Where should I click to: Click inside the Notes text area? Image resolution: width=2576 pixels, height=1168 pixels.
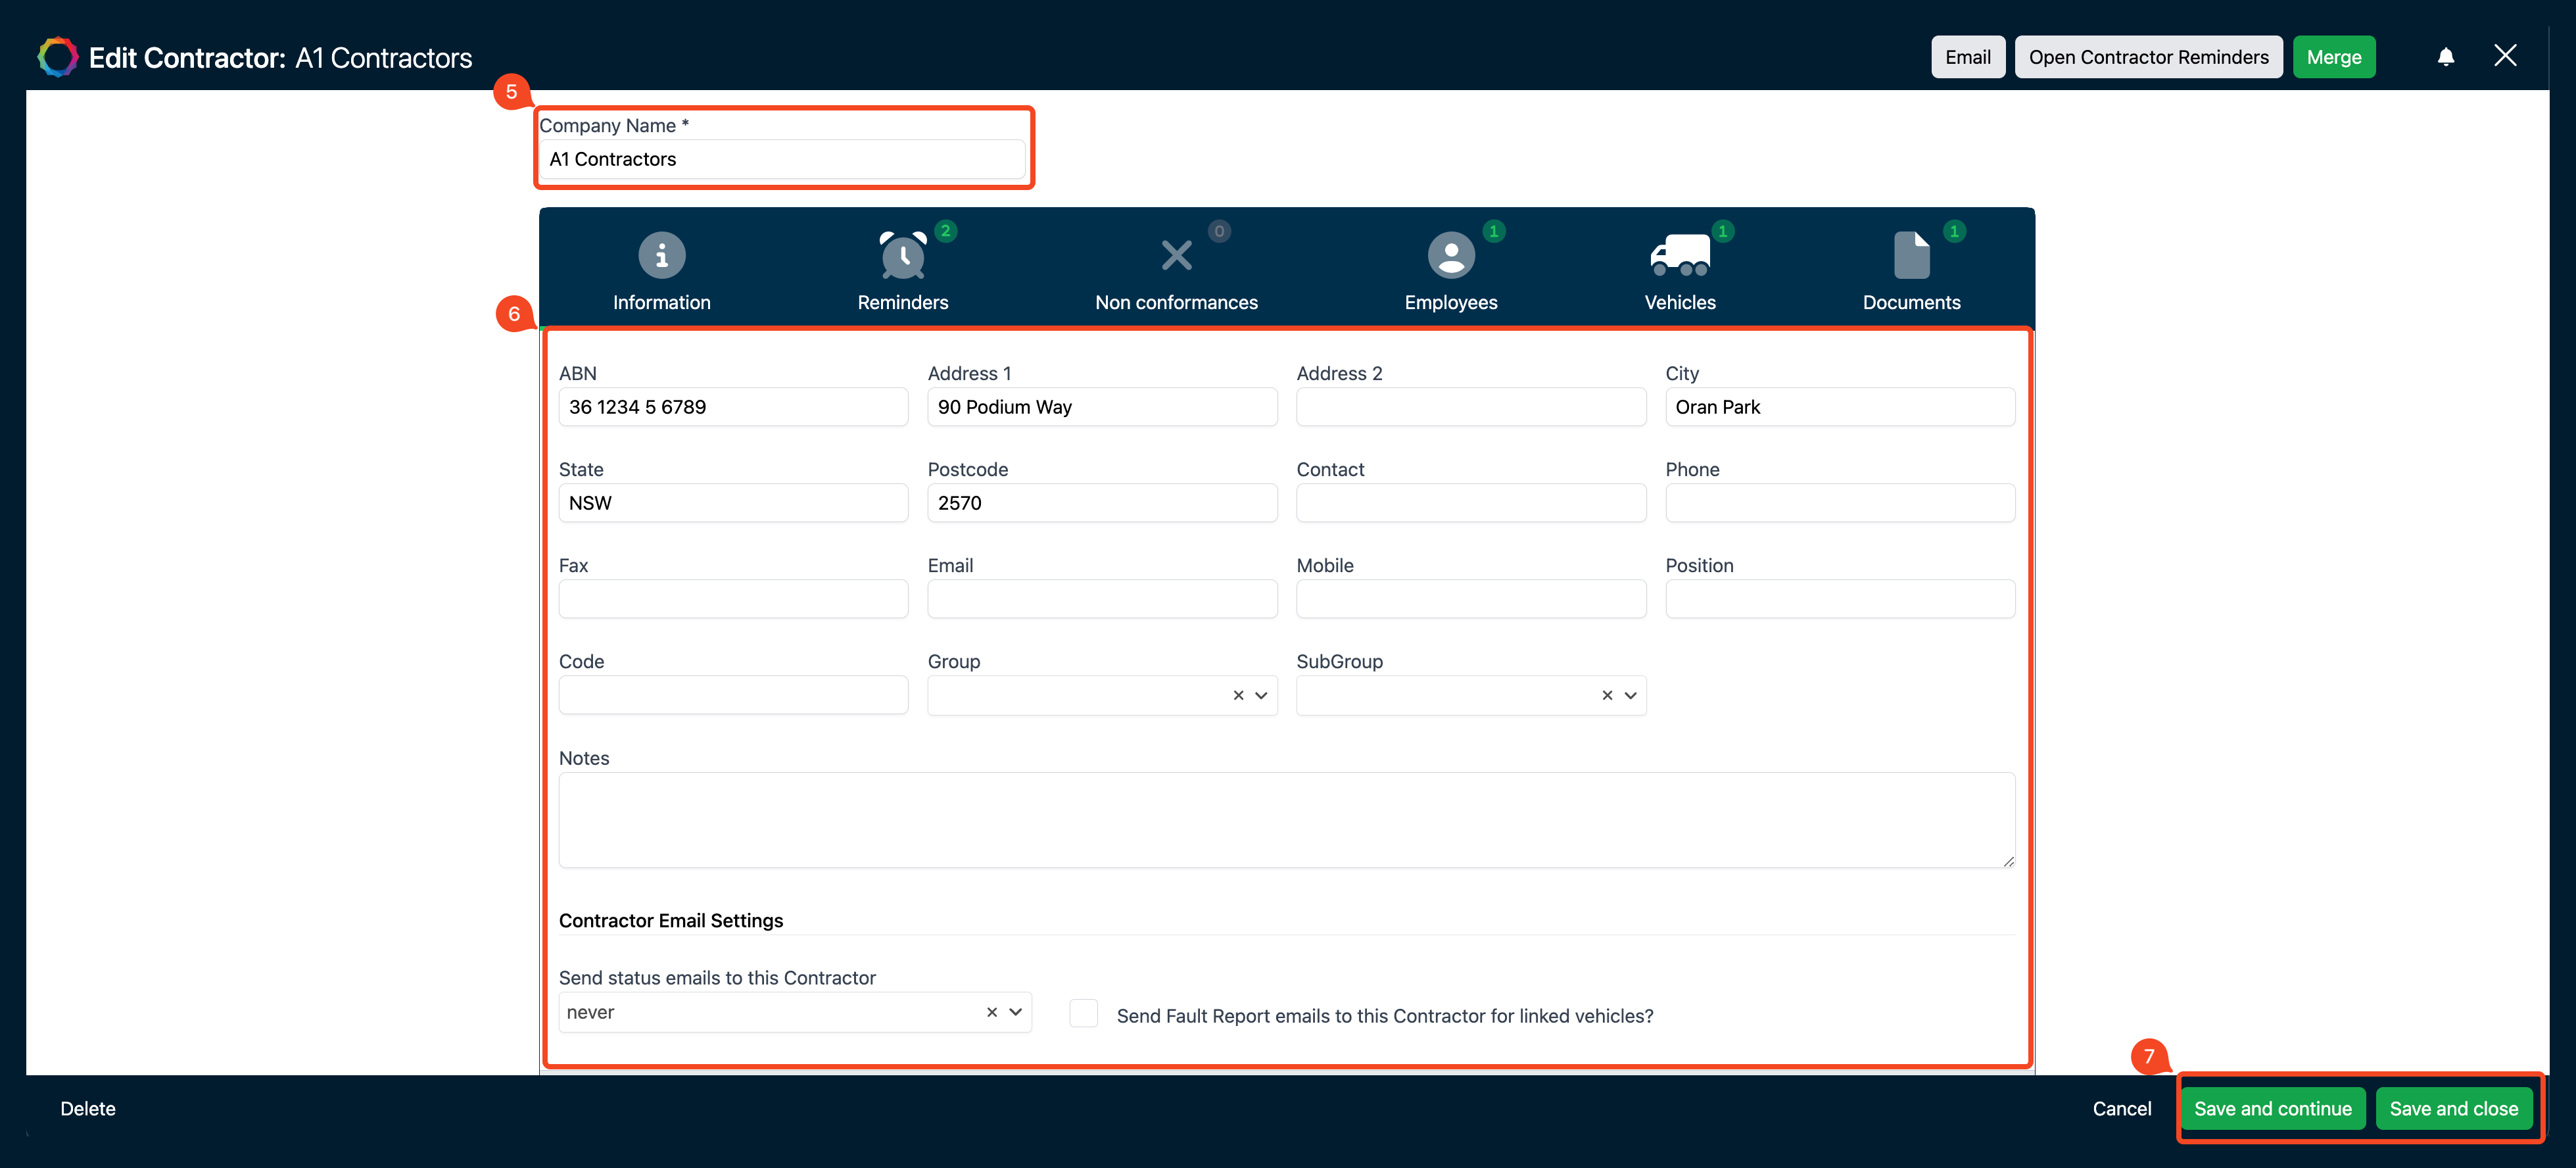tap(1285, 820)
